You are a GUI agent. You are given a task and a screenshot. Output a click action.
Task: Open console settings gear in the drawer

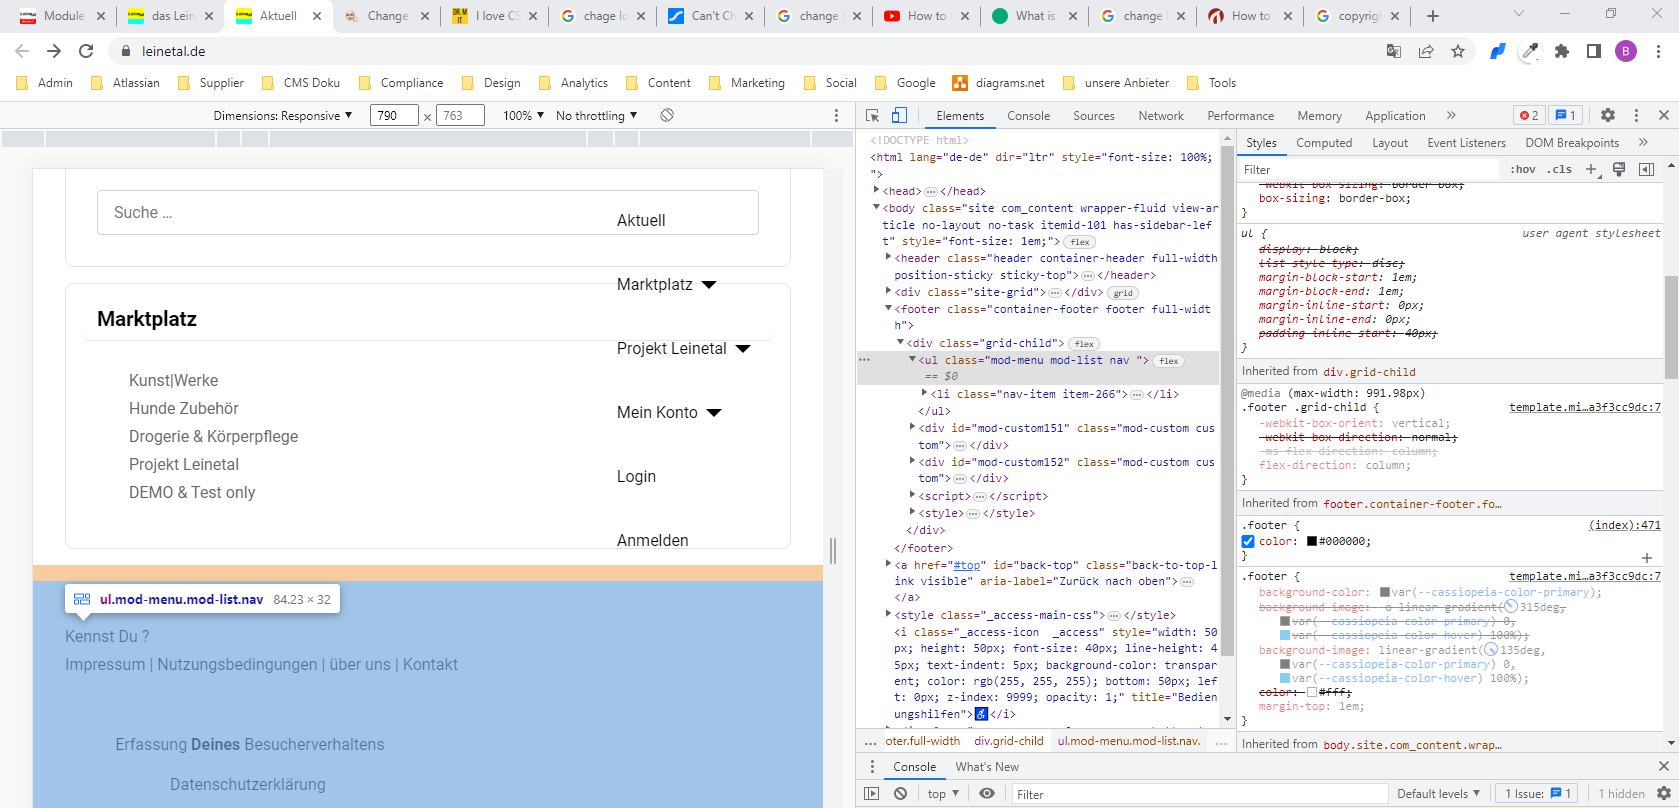coord(1664,793)
